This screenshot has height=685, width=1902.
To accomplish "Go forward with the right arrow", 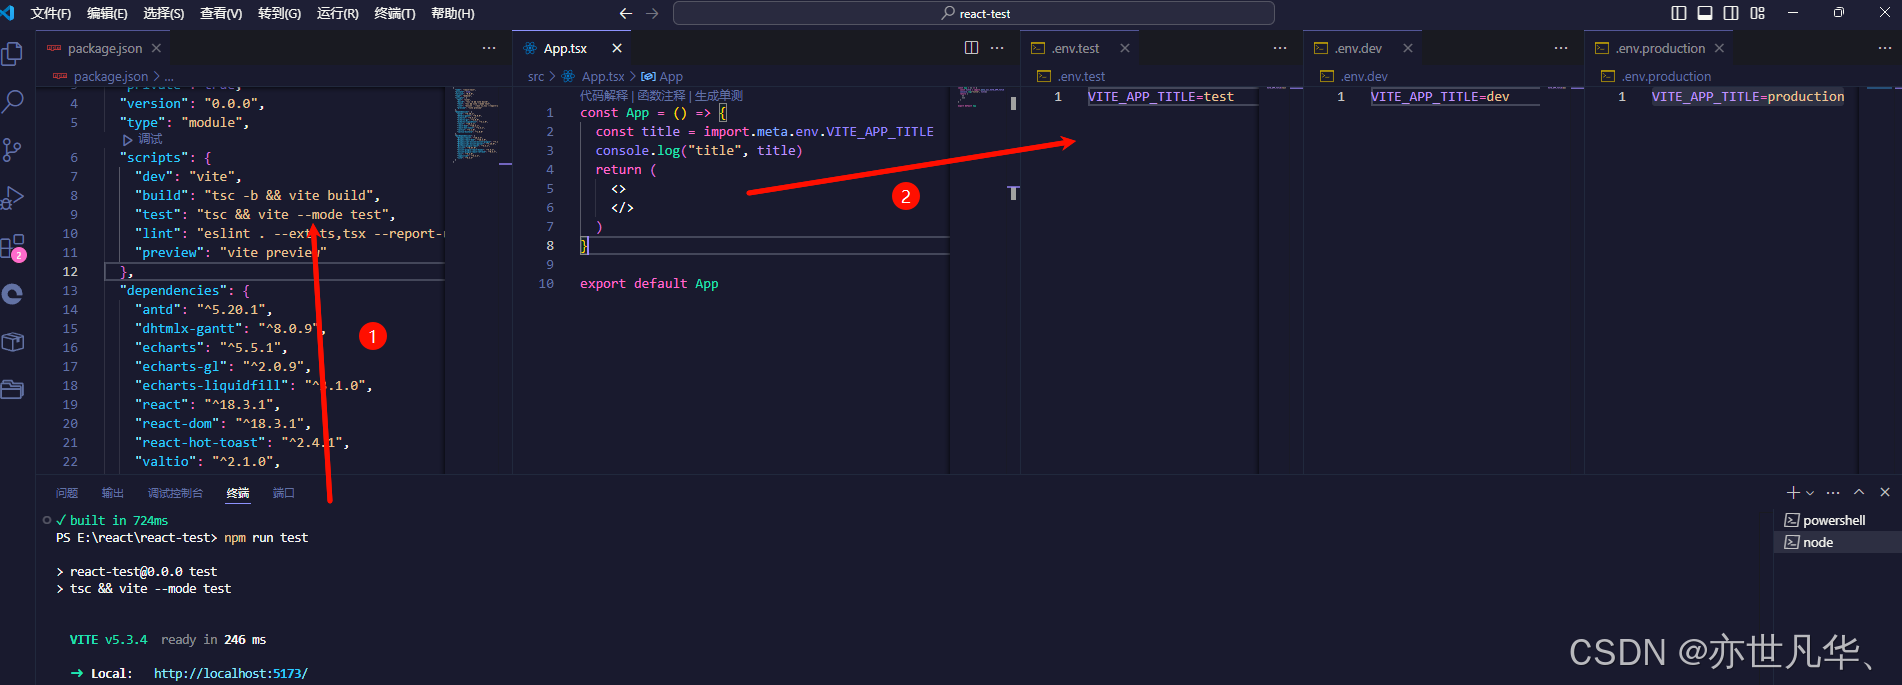I will click(x=652, y=13).
